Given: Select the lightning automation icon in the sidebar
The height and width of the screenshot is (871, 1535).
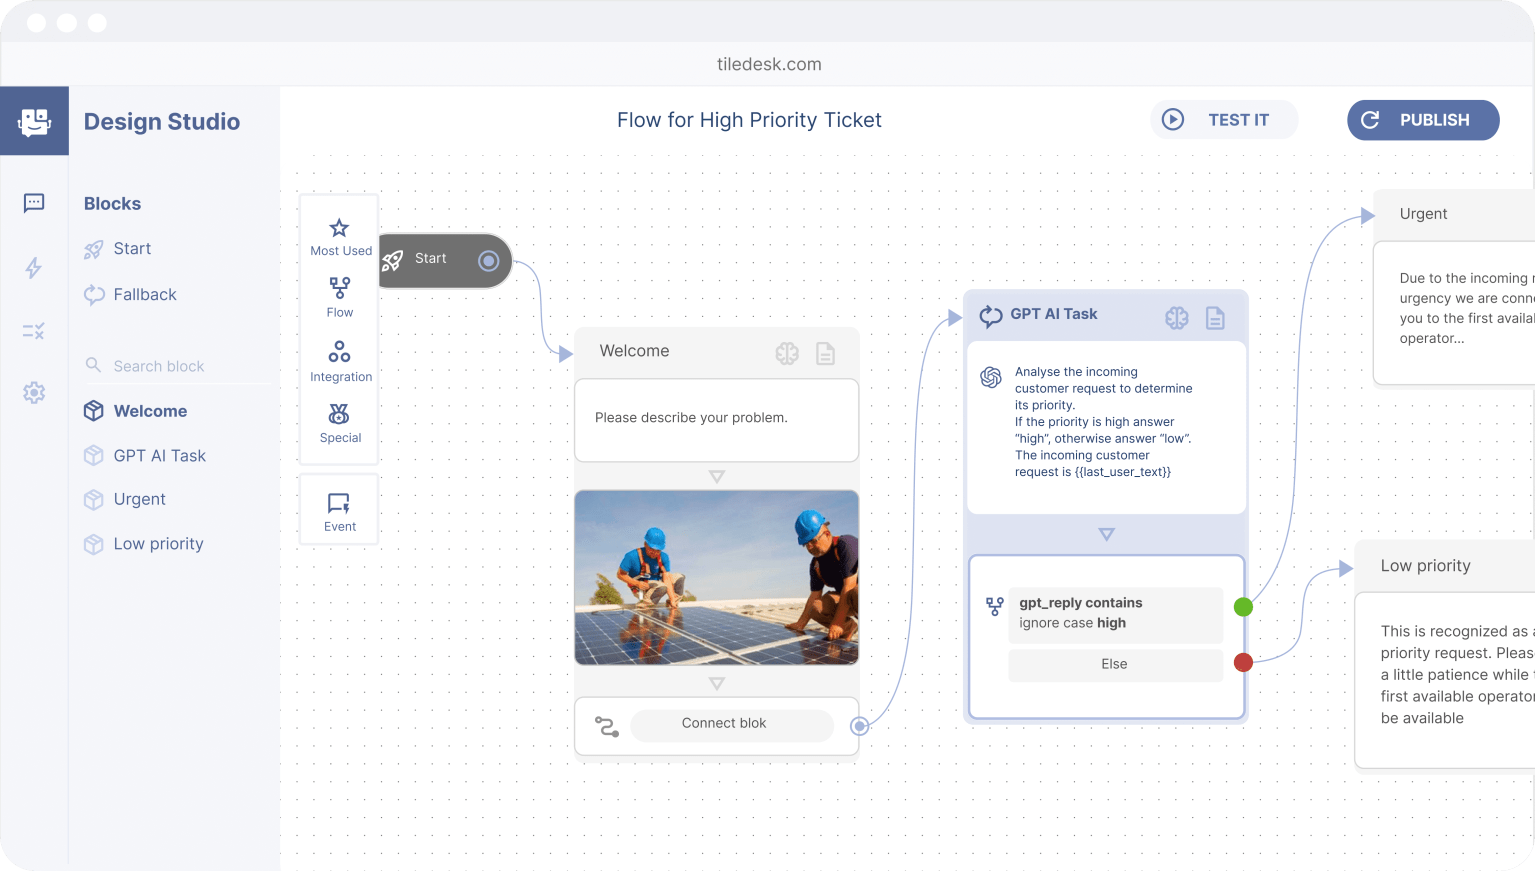Looking at the screenshot, I should (33, 268).
